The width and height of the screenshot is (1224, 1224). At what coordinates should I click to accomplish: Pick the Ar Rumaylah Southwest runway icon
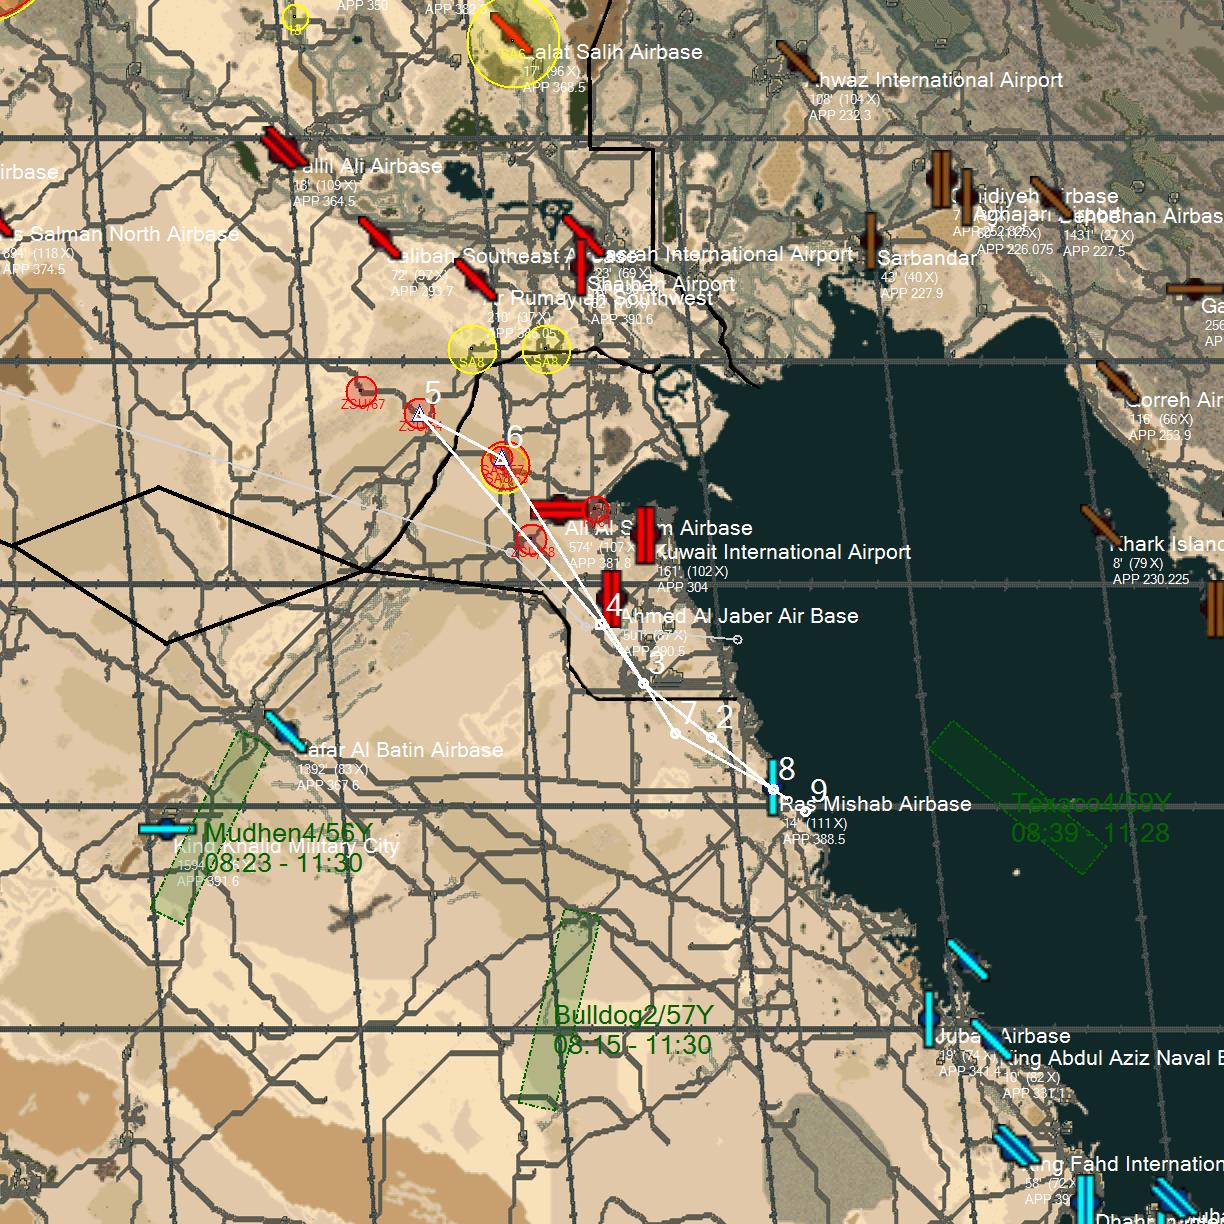475,278
